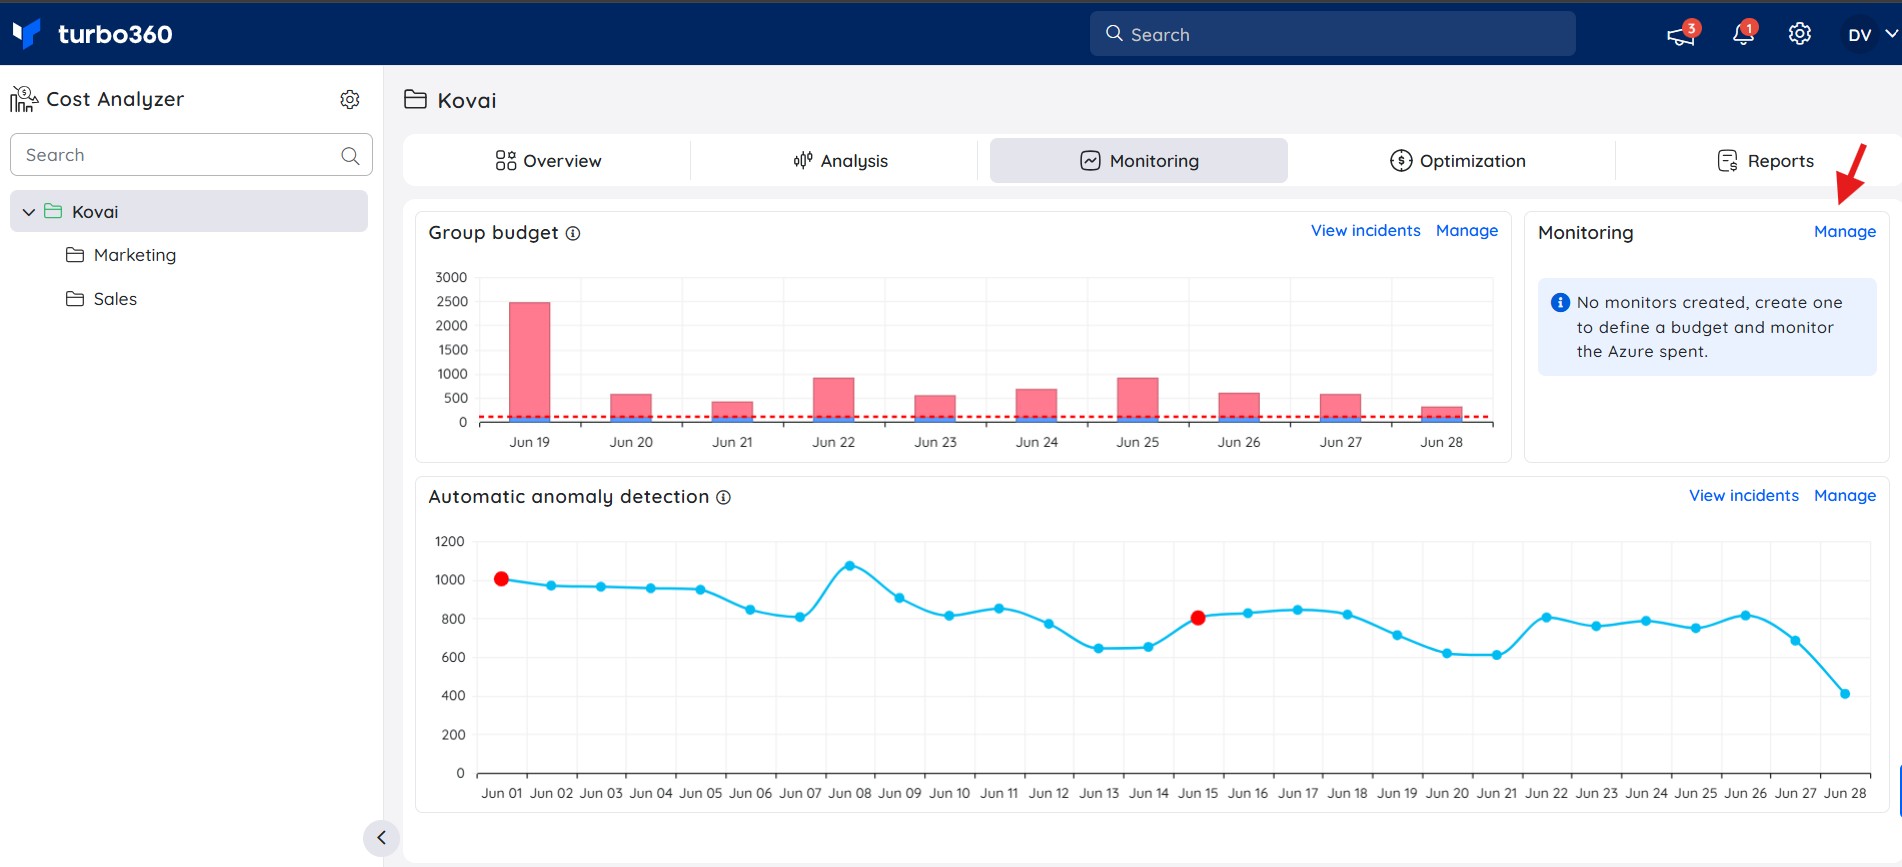
Task: Collapse the Kovai tree node chevron
Action: point(29,212)
